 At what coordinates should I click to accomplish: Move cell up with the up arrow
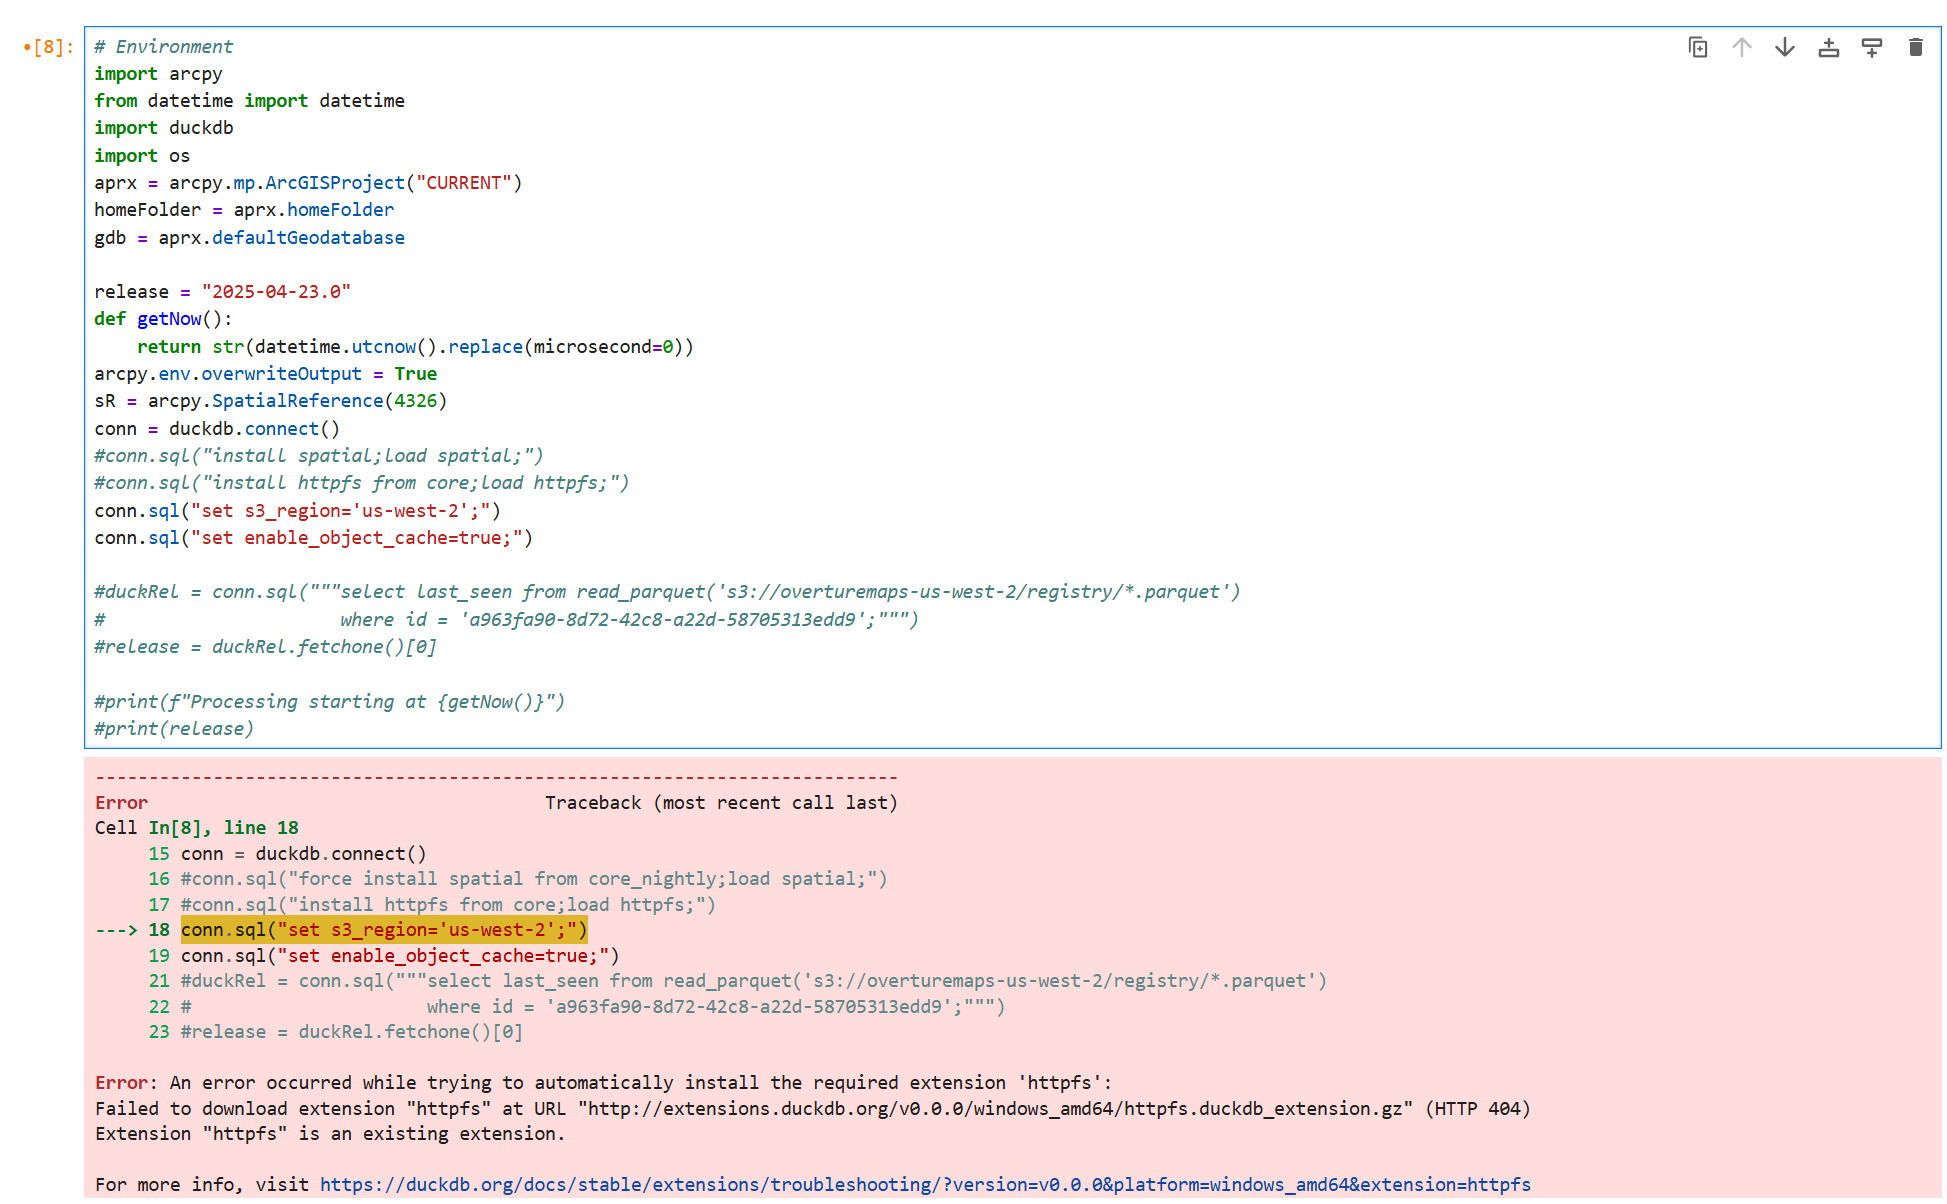click(1741, 47)
